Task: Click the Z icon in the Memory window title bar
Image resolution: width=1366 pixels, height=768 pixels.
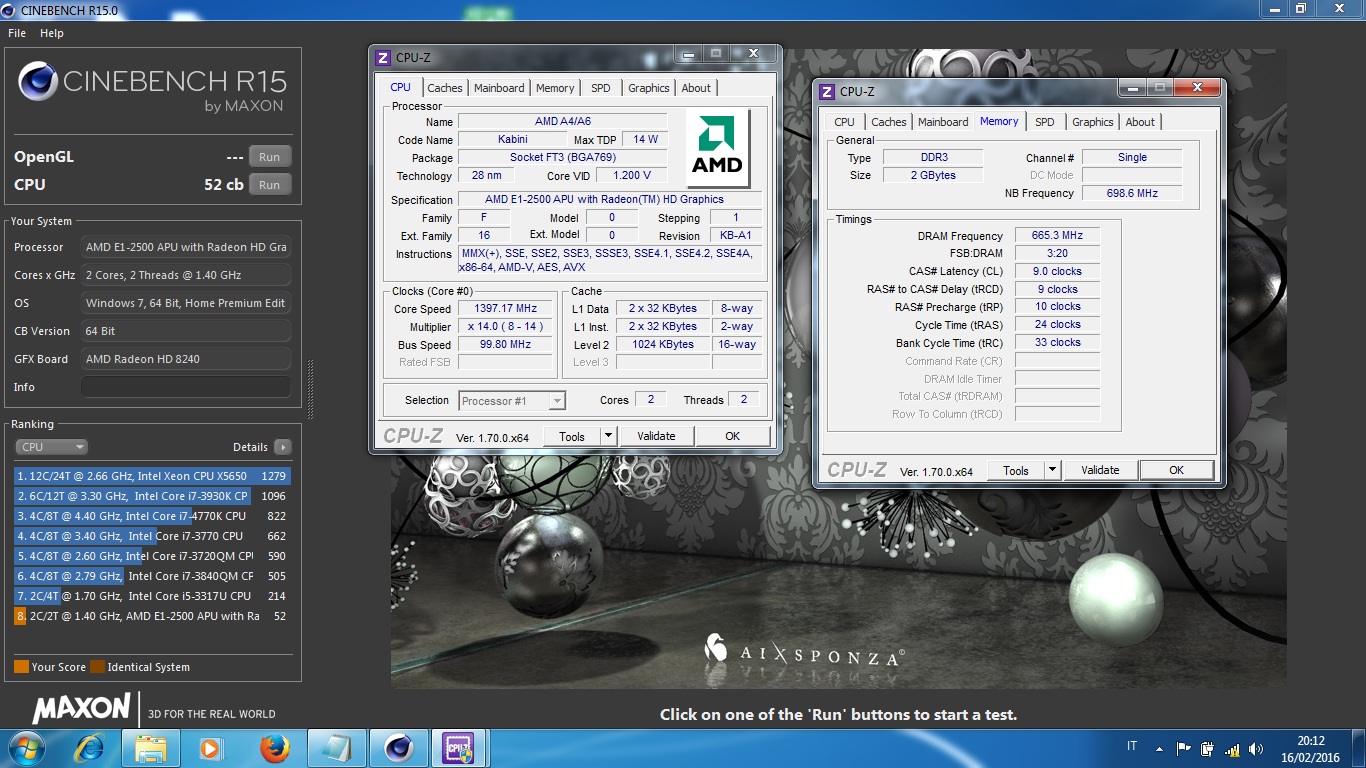Action: pyautogui.click(x=827, y=92)
